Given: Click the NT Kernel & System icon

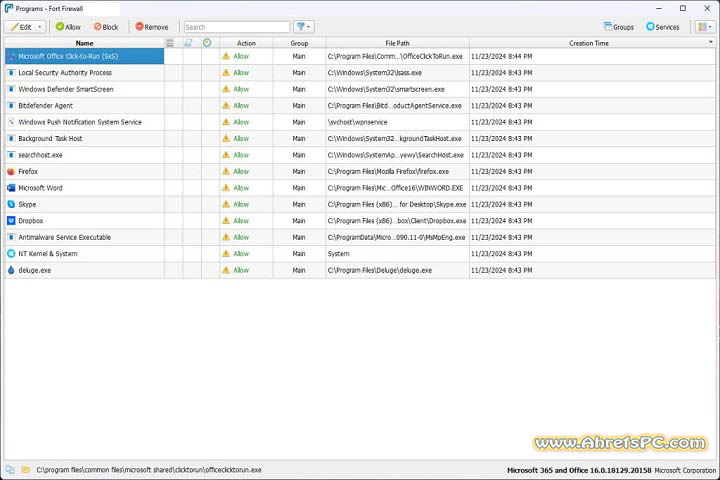Looking at the screenshot, I should point(11,254).
